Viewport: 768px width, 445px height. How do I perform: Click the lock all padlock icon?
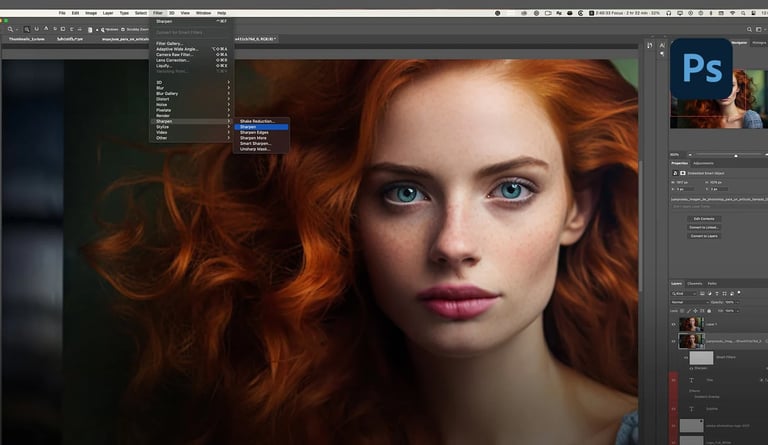point(709,310)
